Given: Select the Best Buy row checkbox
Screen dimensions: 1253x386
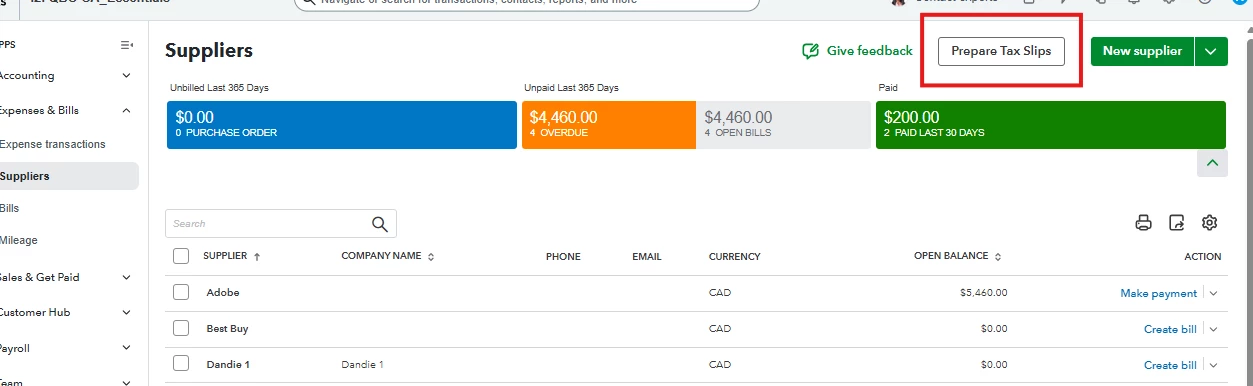Looking at the screenshot, I should (x=181, y=328).
